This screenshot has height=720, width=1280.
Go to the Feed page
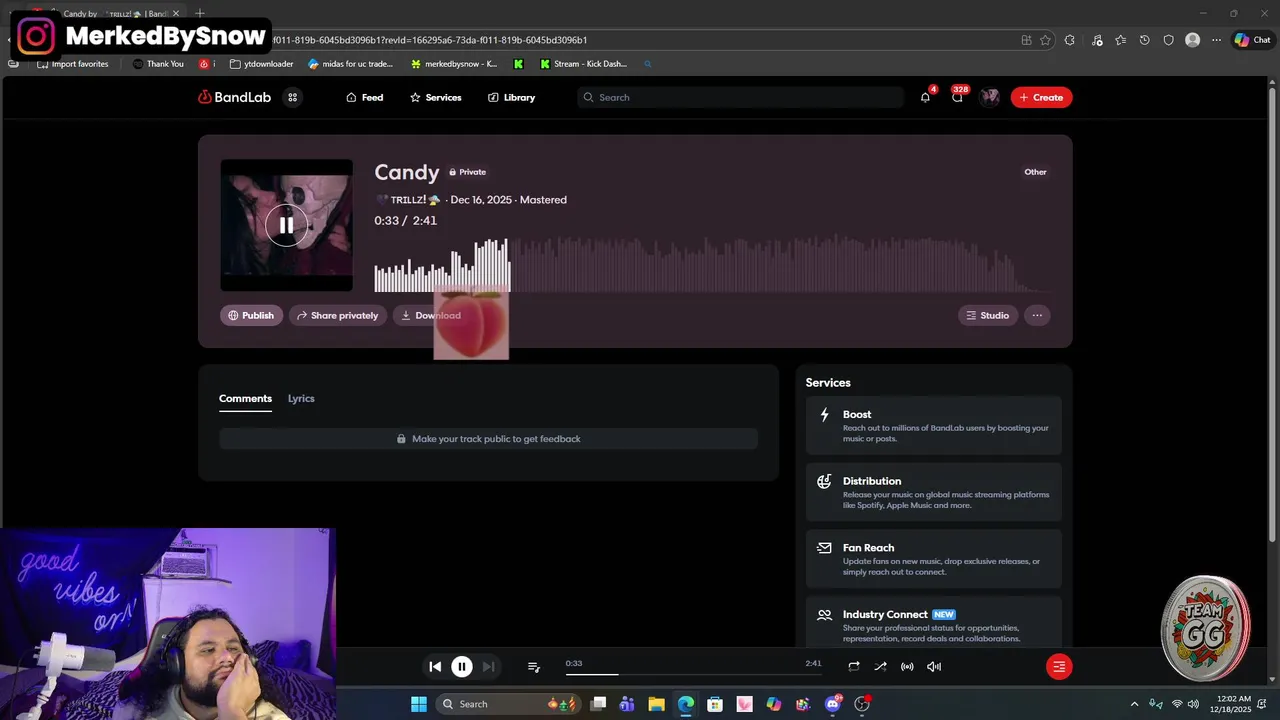pos(365,97)
